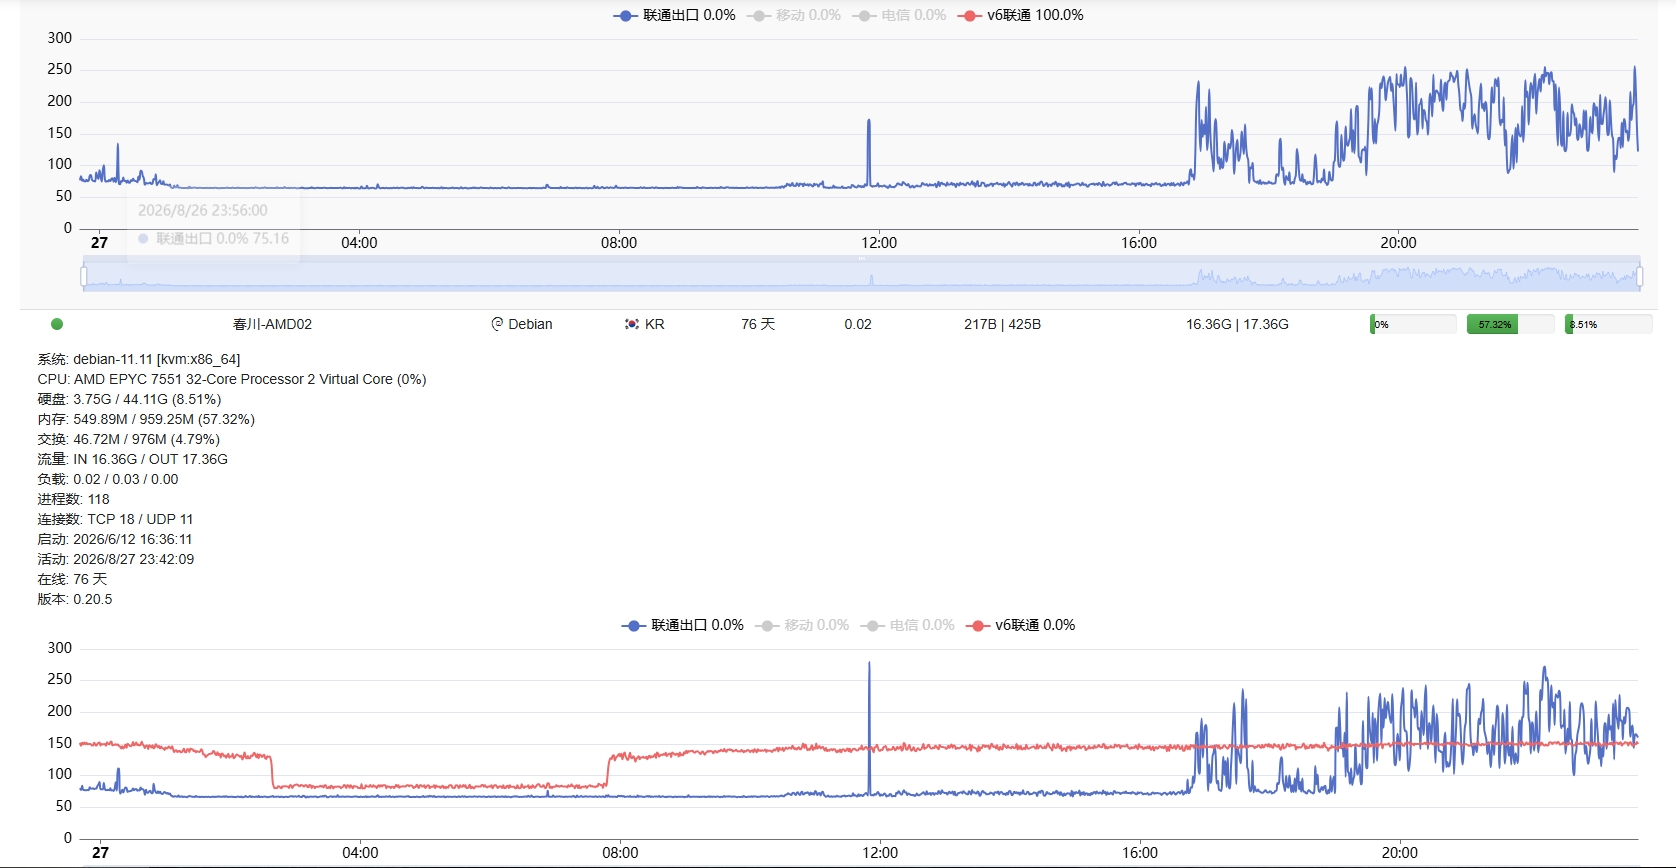Click right handle of the zoom slider
Viewport: 1676px width, 868px height.
(x=1639, y=275)
